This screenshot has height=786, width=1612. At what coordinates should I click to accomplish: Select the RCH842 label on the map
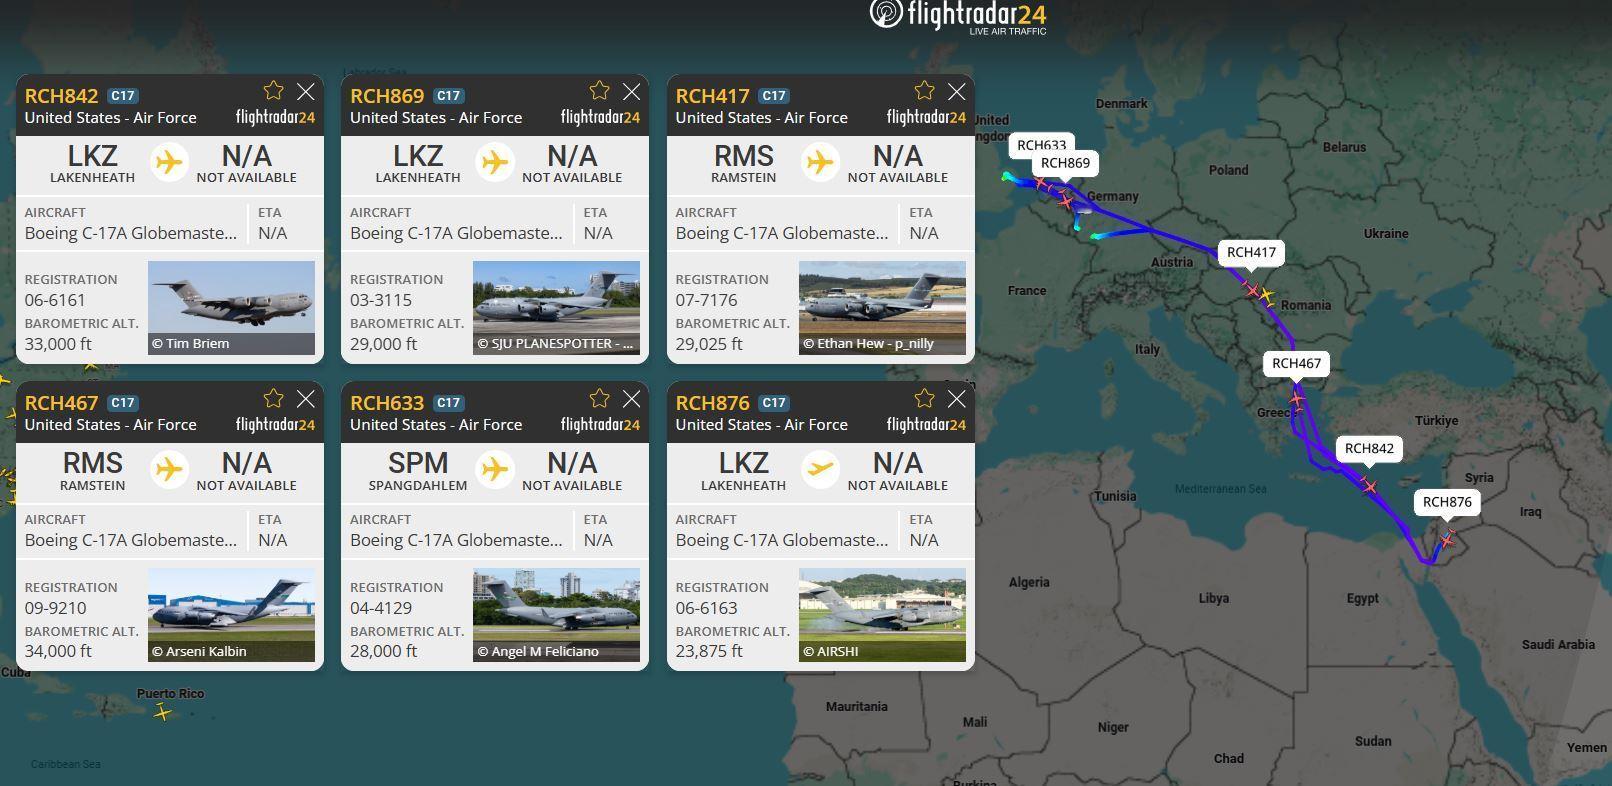tap(1369, 448)
